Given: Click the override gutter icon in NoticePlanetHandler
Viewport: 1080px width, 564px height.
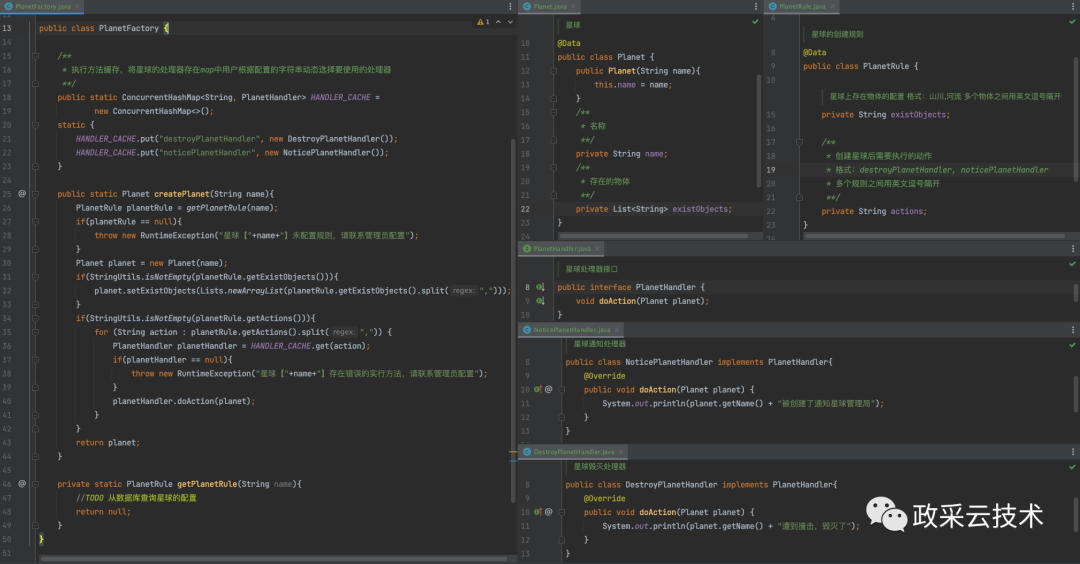Looking at the screenshot, I should coord(537,389).
